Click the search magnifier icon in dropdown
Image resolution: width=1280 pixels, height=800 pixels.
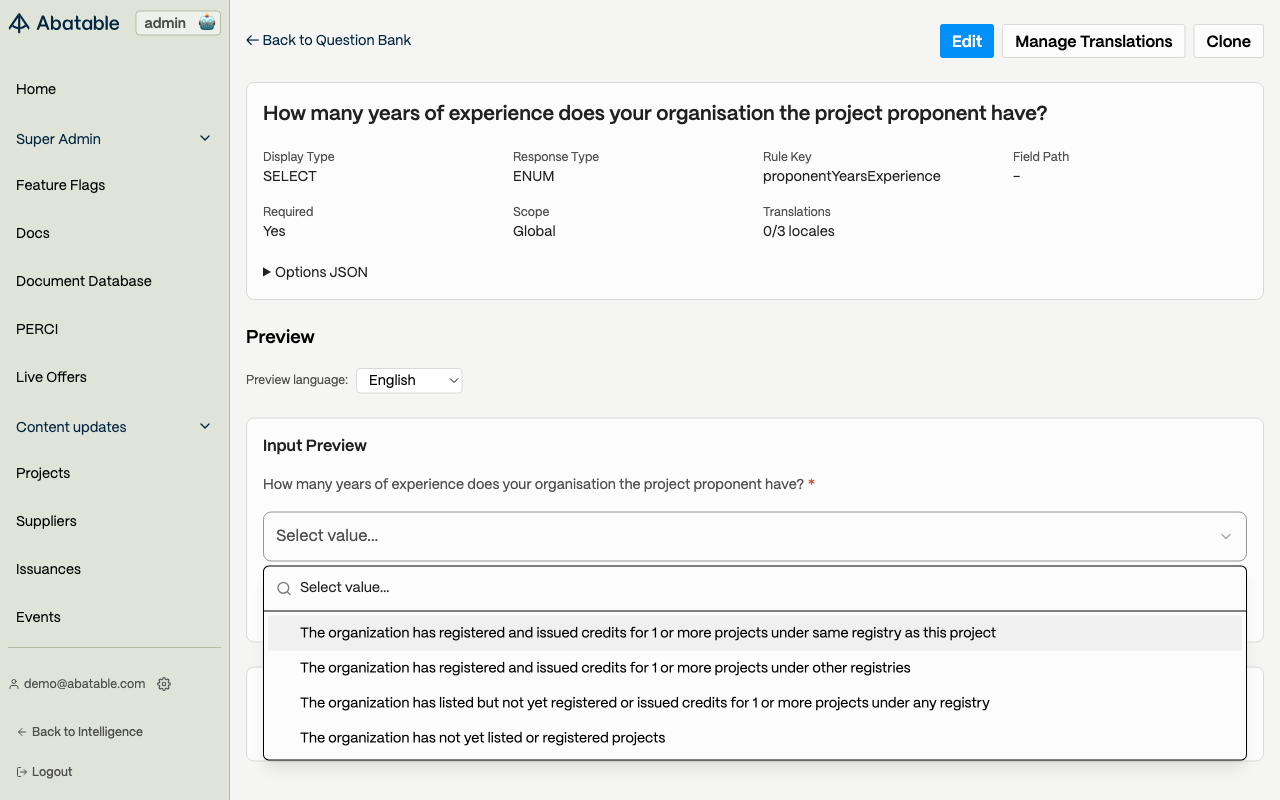click(284, 588)
